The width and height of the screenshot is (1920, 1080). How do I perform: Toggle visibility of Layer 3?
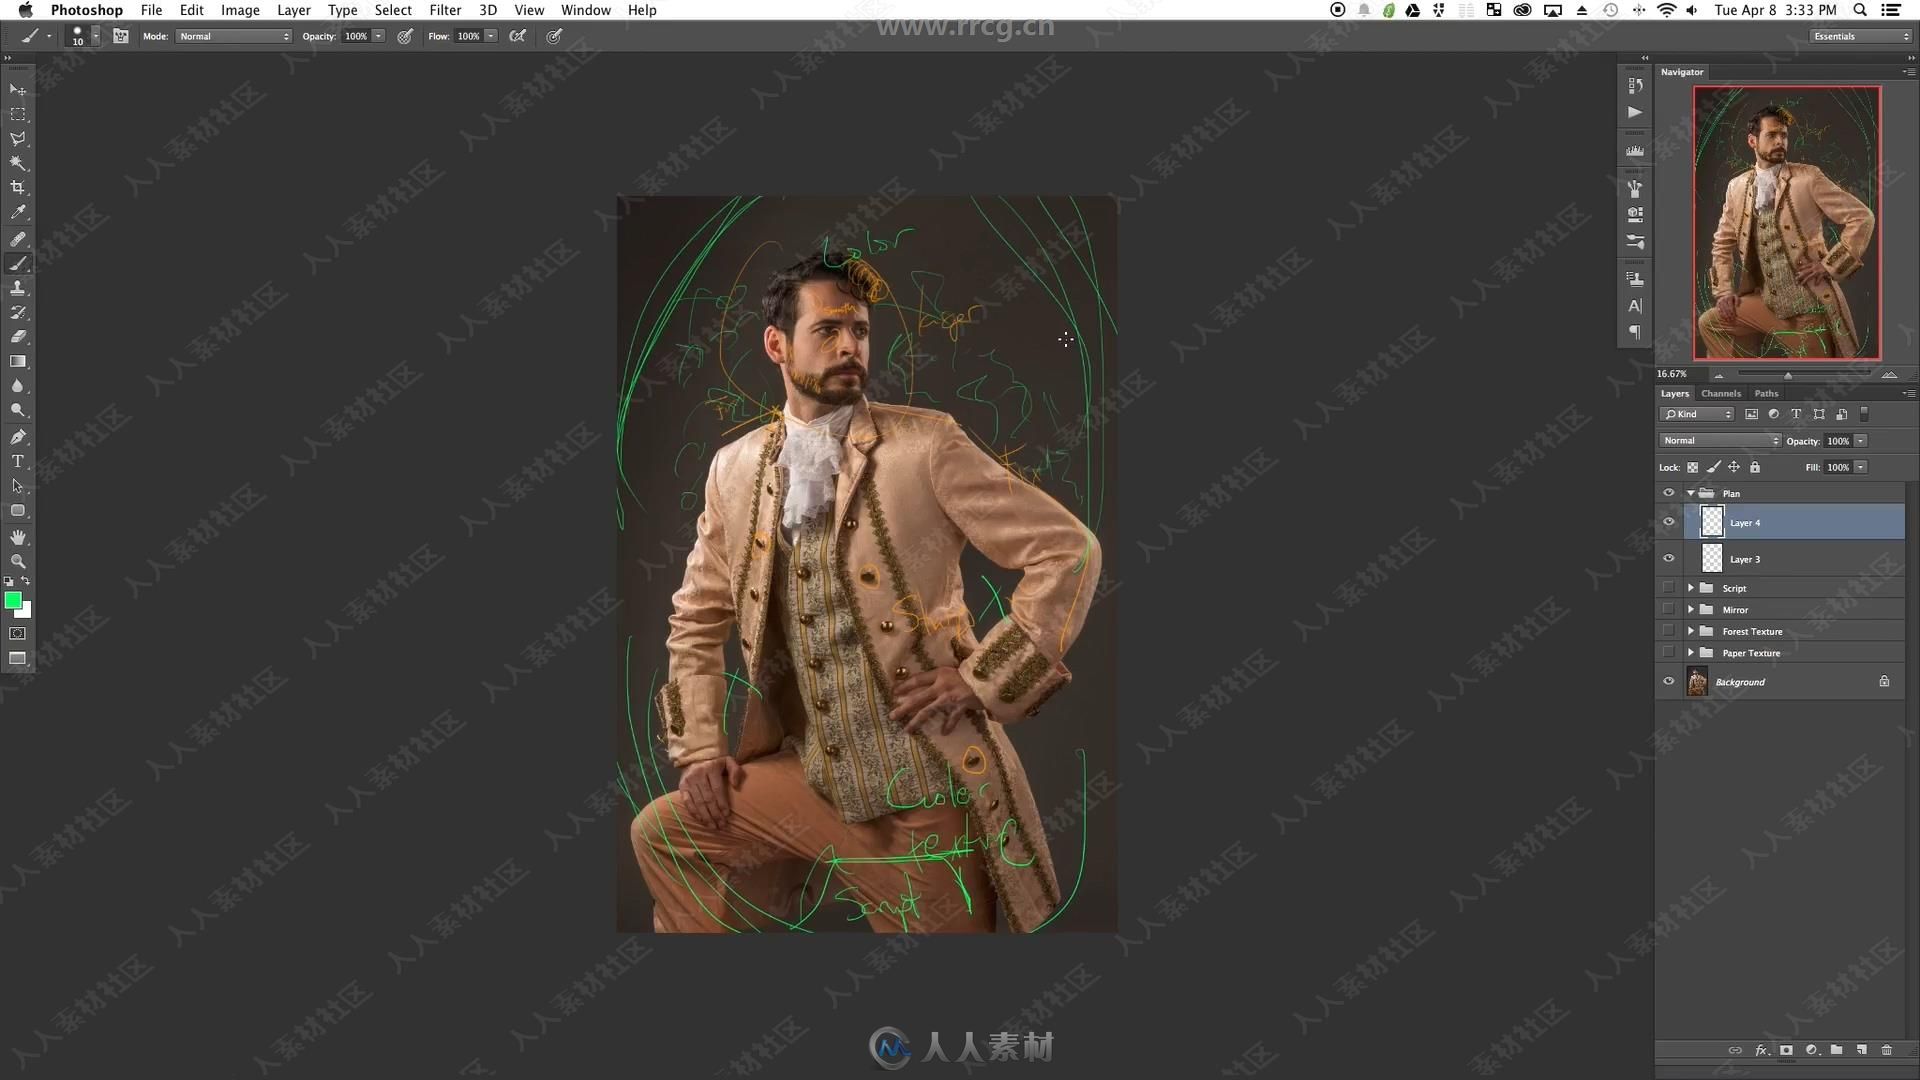point(1668,558)
